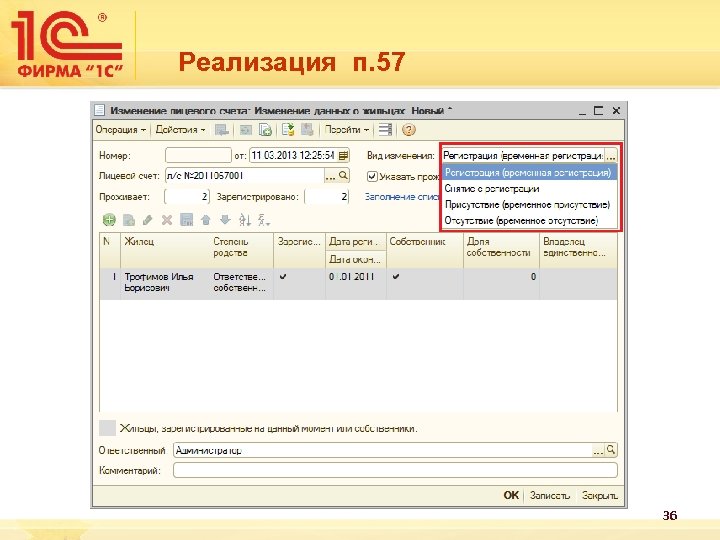
Task: Click the find in list toolbar icon
Action: [222, 130]
